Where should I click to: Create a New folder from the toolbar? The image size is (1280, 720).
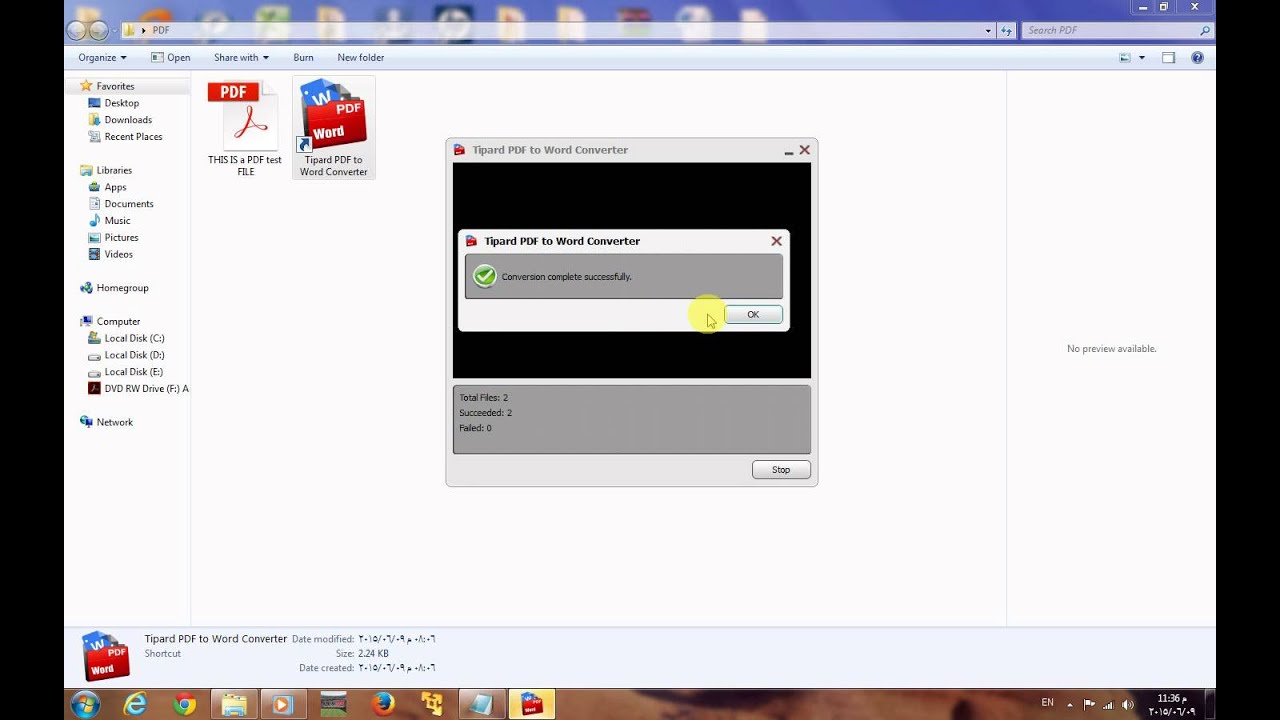click(x=361, y=58)
